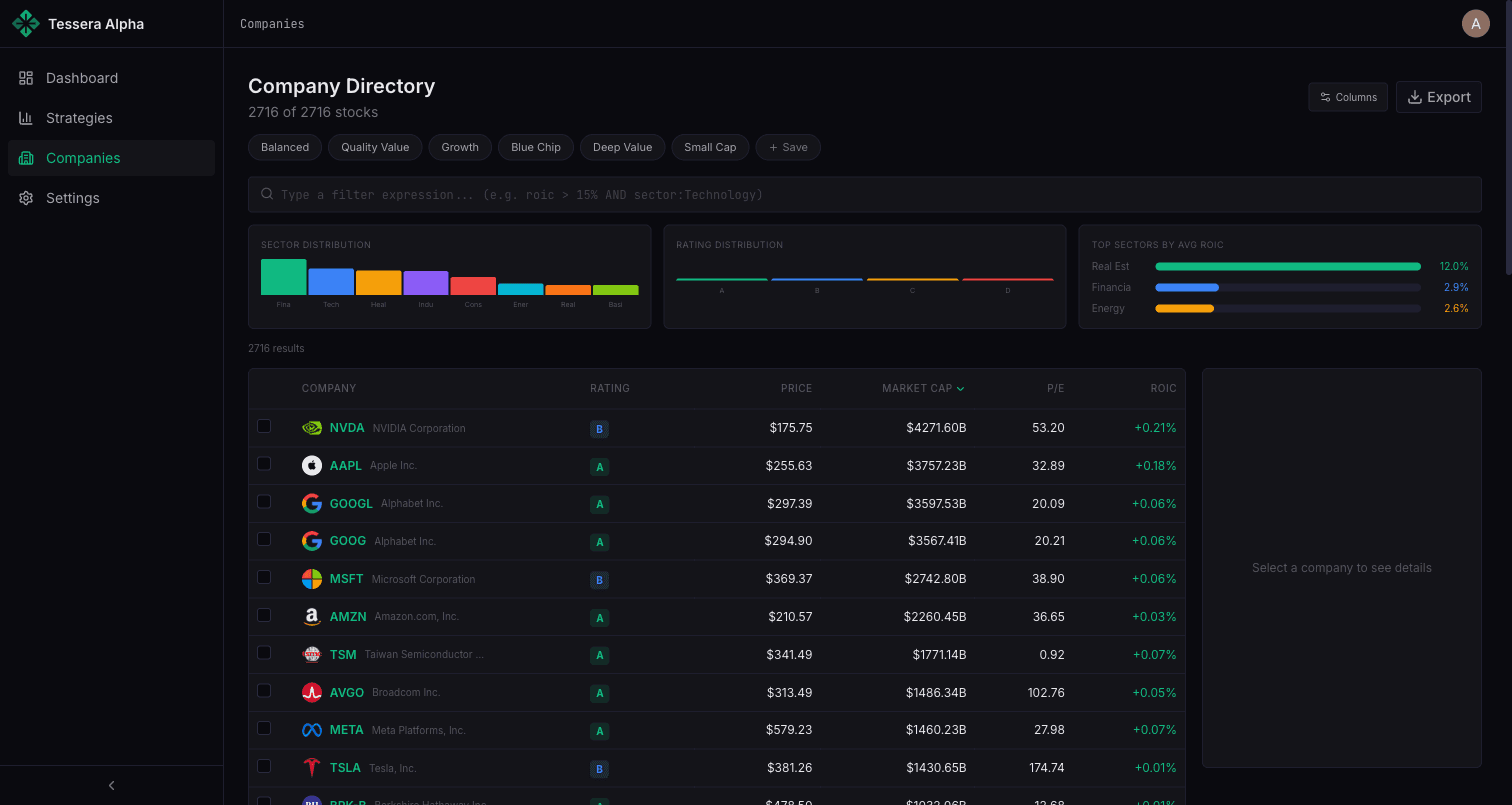The image size is (1512, 805).
Task: Save the current filter with + Save
Action: [x=787, y=147]
